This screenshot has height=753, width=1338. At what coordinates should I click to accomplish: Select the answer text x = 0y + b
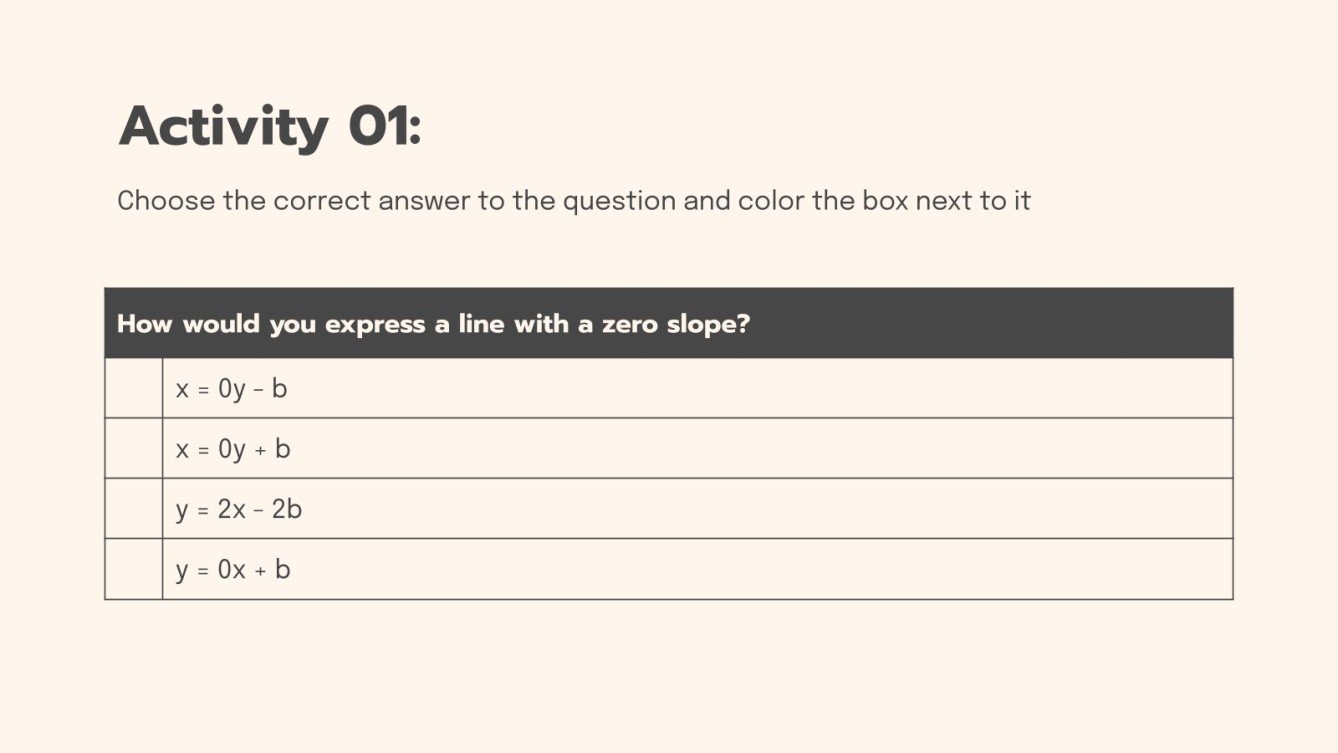pos(233,449)
